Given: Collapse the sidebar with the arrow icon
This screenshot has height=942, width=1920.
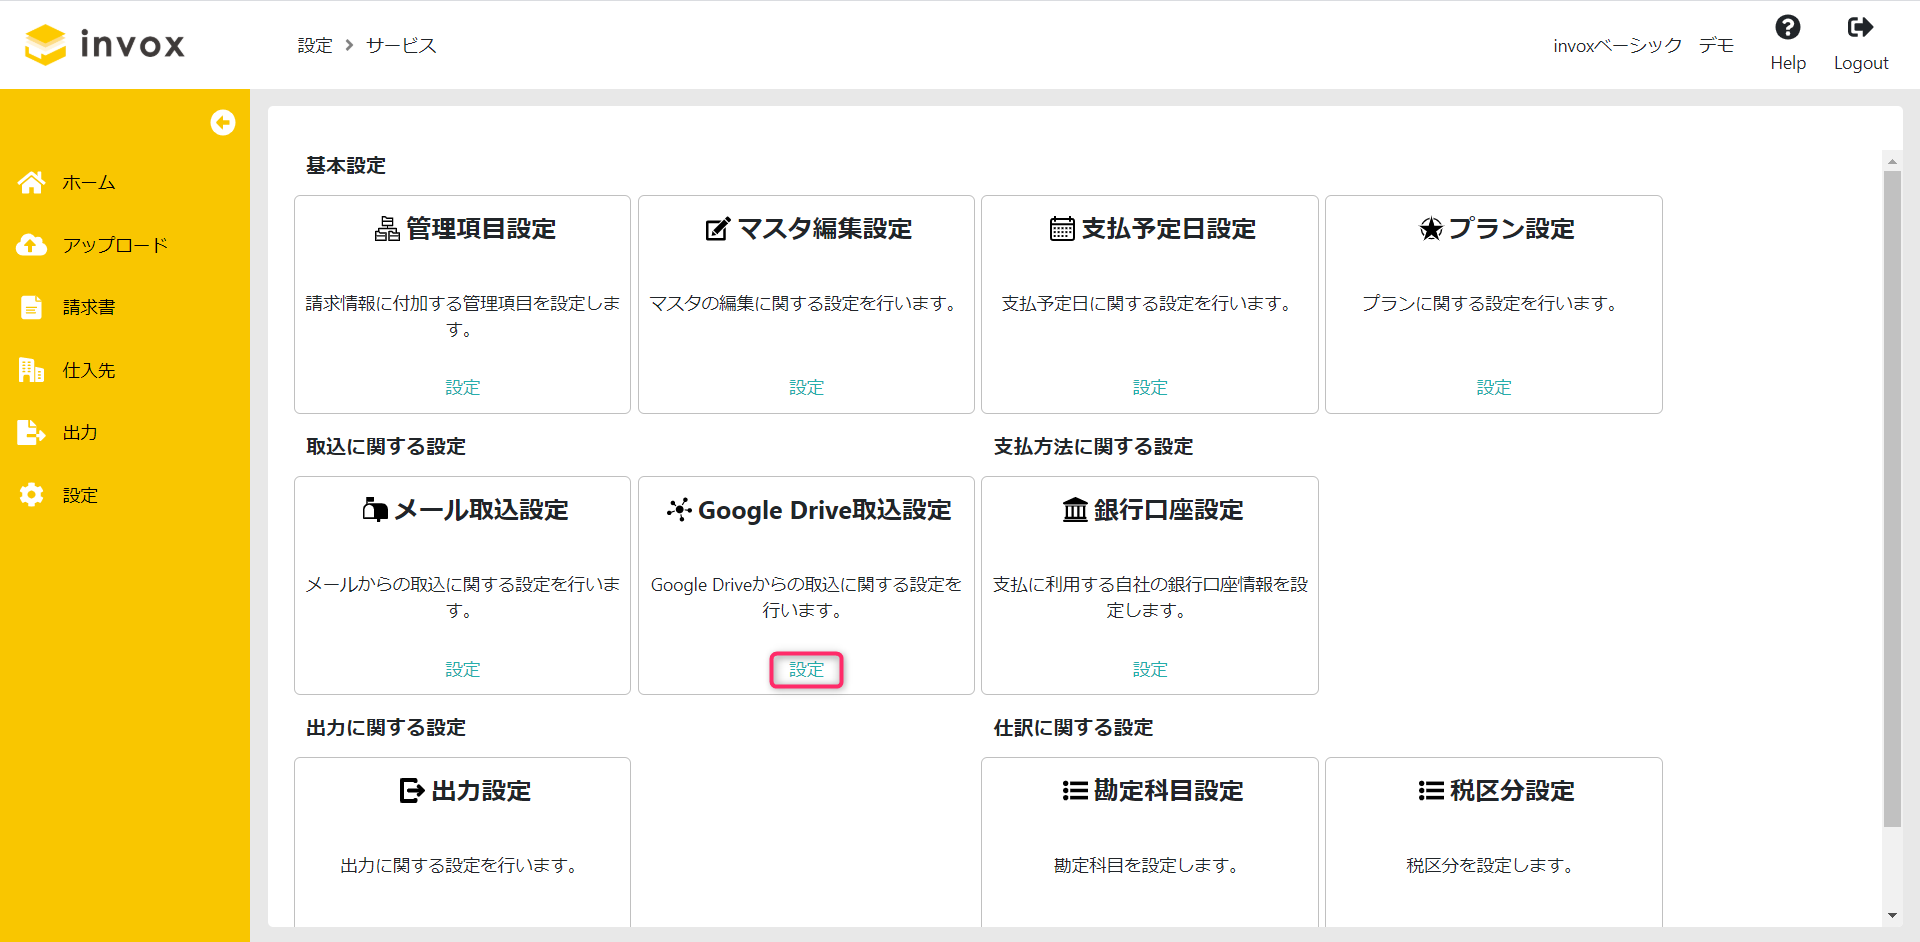Looking at the screenshot, I should (x=223, y=122).
